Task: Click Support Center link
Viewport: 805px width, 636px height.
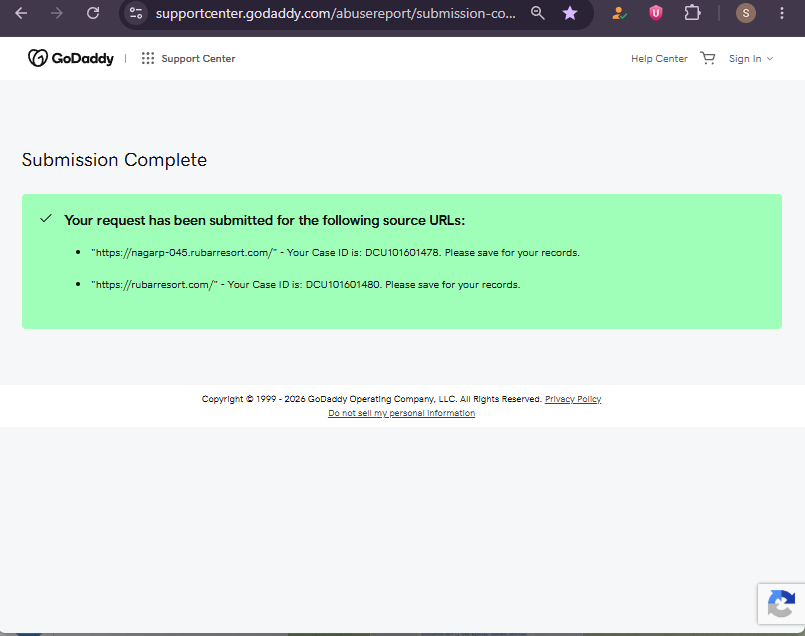Action: (x=198, y=59)
